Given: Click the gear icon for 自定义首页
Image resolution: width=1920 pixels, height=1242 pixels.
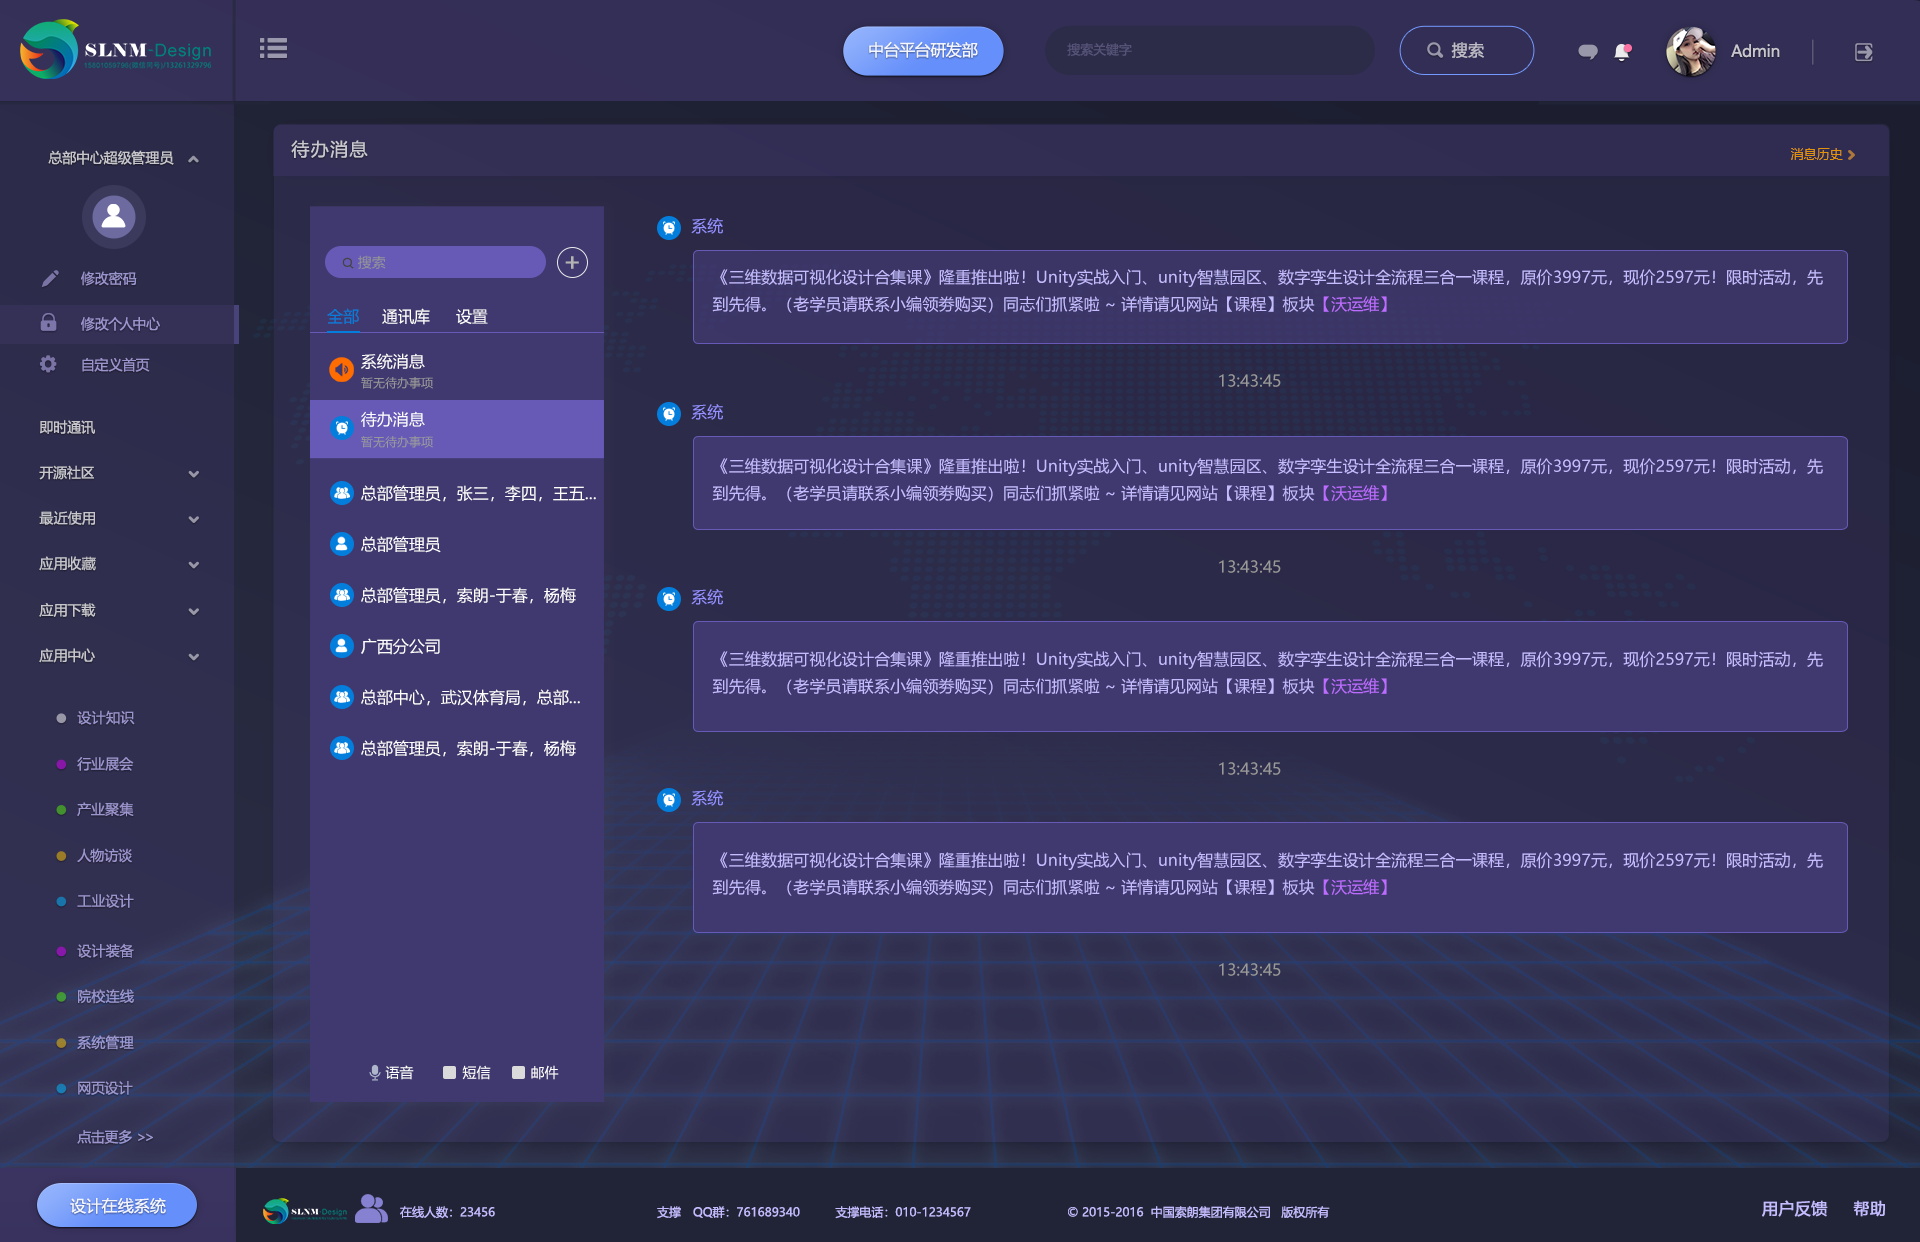Looking at the screenshot, I should pyautogui.click(x=48, y=364).
